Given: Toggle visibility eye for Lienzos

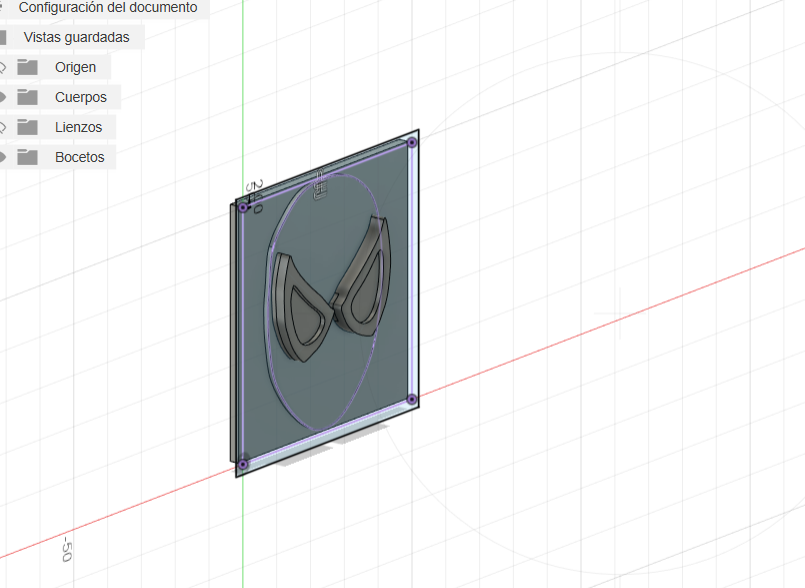Looking at the screenshot, I should point(3,127).
